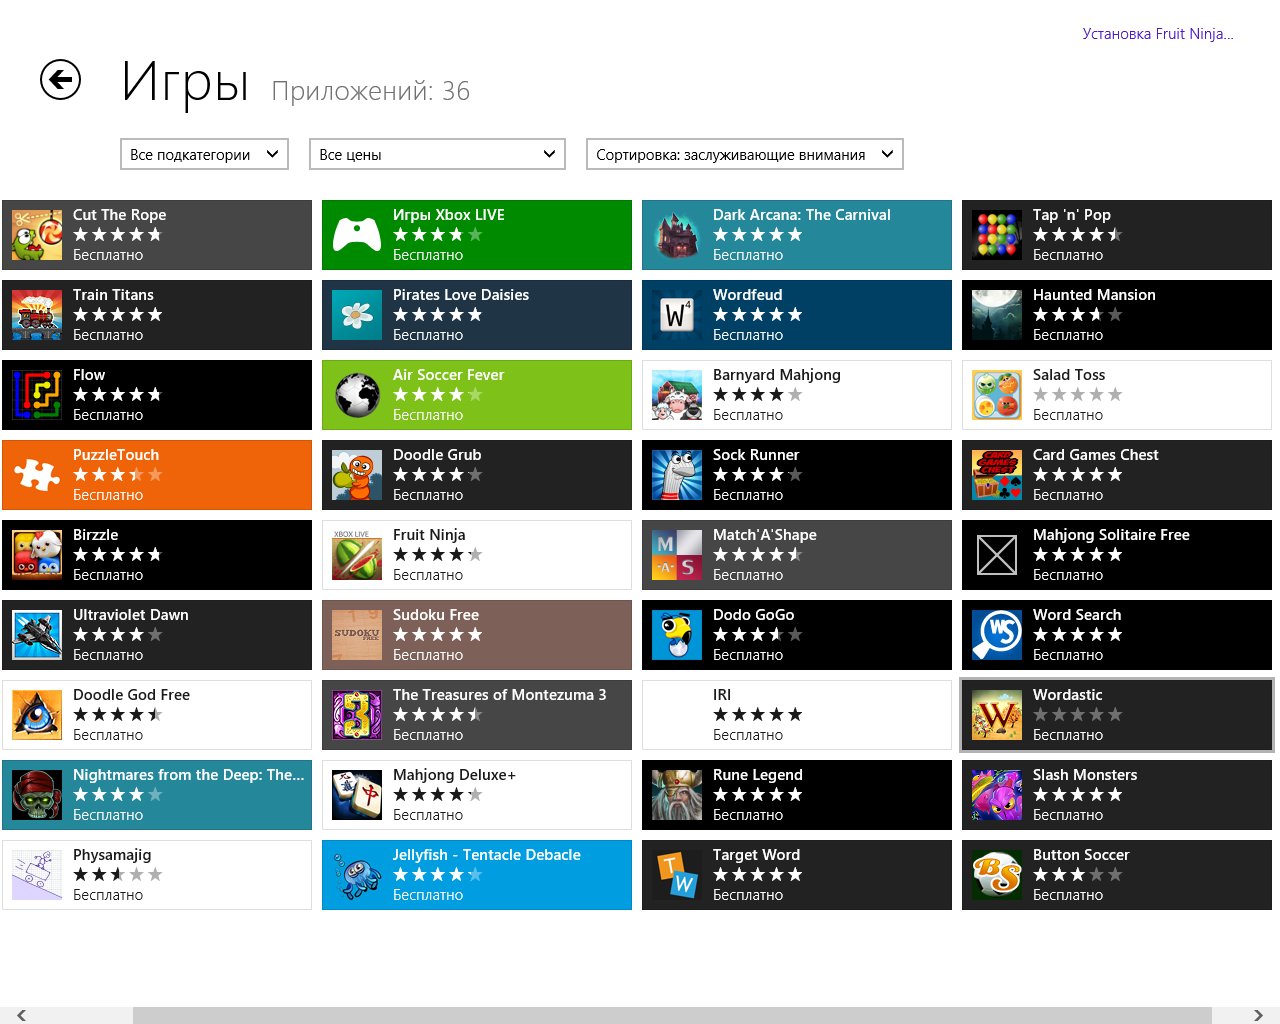Click the 'Dark Arcana: The Carnival' title
Screen dimensions: 1280x1024
click(802, 215)
